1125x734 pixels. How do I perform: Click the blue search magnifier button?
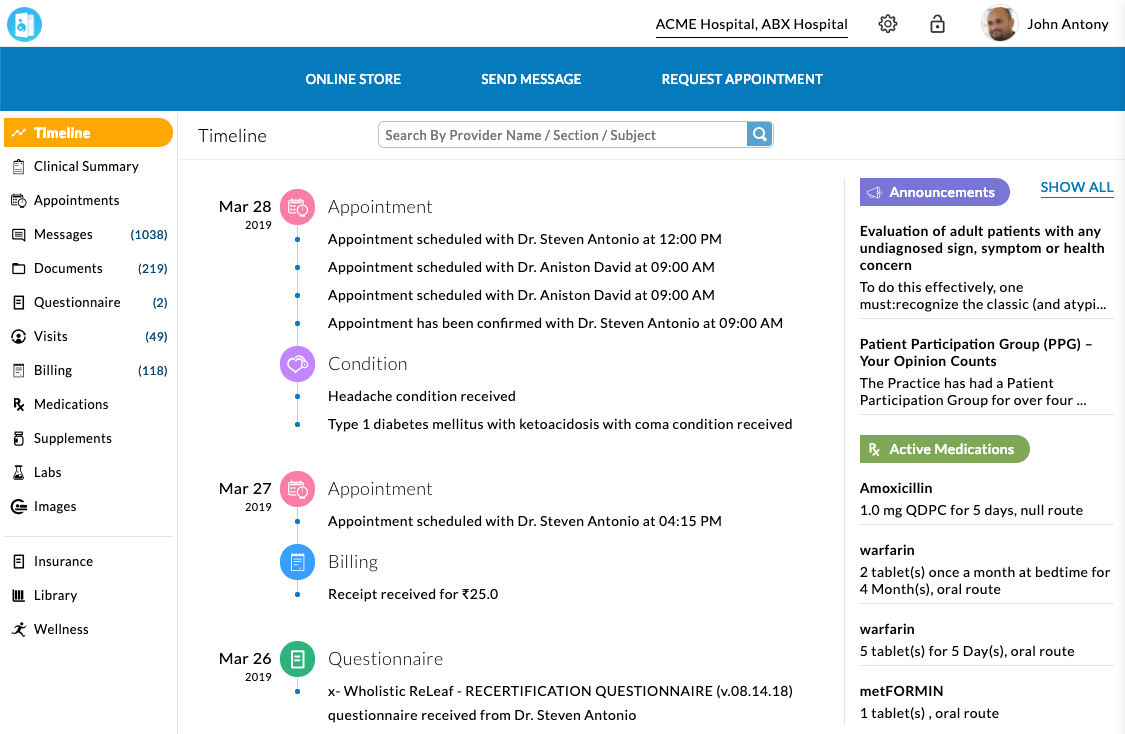point(759,134)
